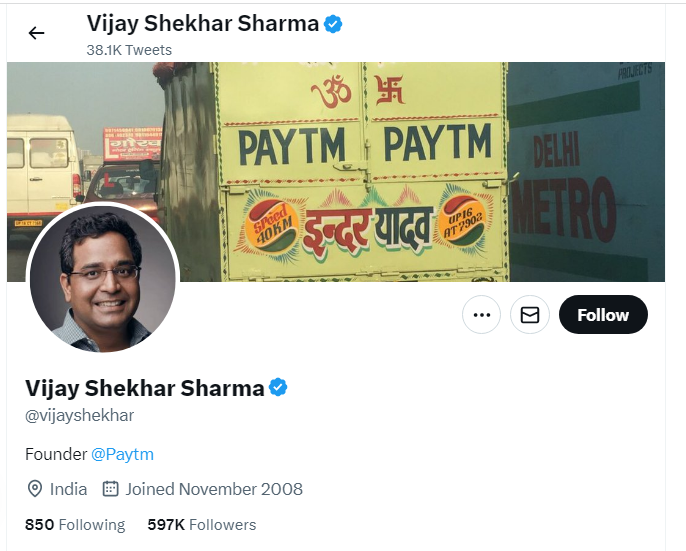
Task: Open the 850 Following list
Action: click(x=75, y=525)
